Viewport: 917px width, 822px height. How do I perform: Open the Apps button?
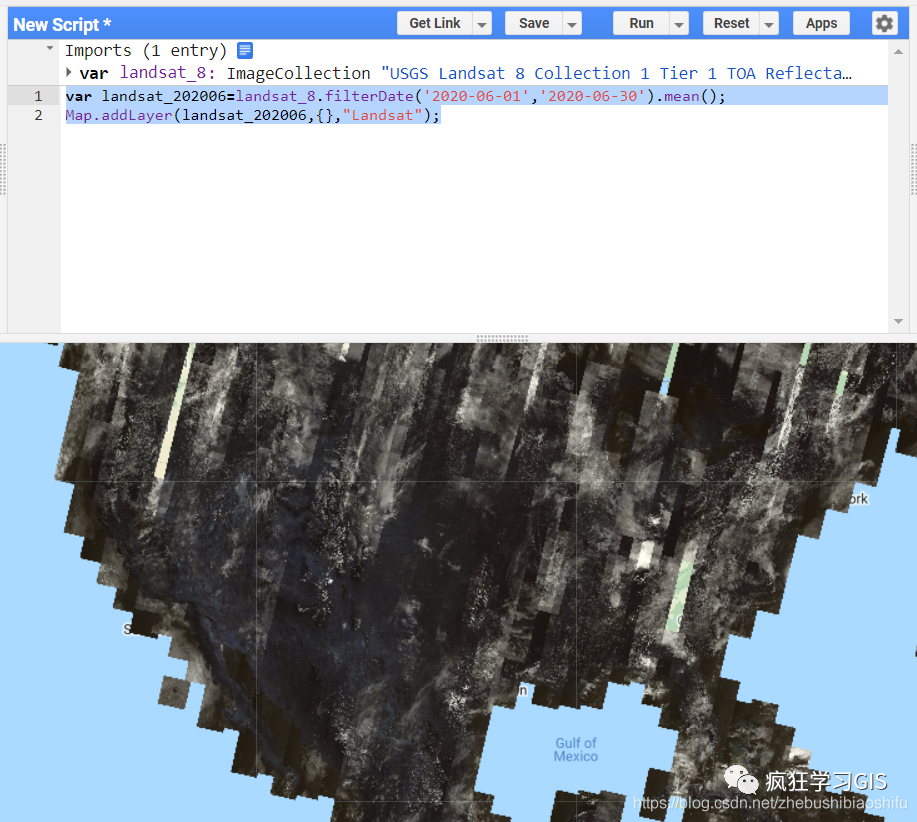point(821,23)
